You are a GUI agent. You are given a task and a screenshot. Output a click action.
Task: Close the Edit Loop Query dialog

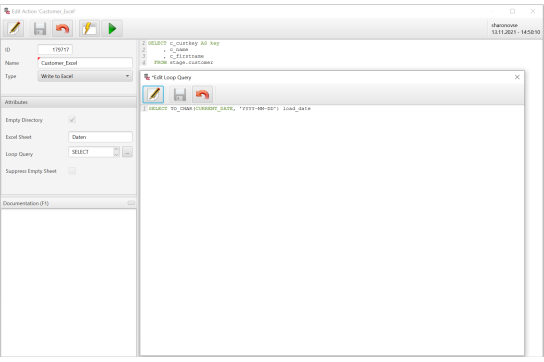(517, 77)
